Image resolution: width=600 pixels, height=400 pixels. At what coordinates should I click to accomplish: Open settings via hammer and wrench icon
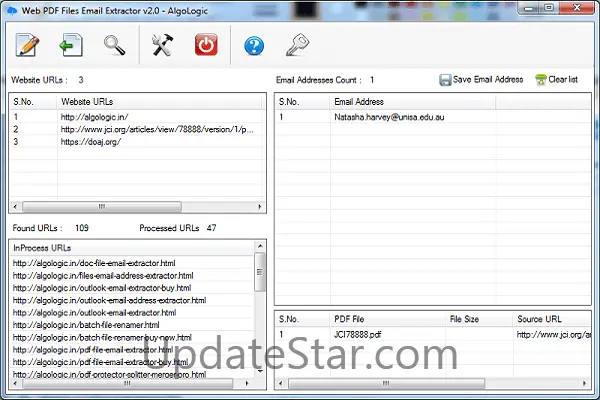(162, 45)
